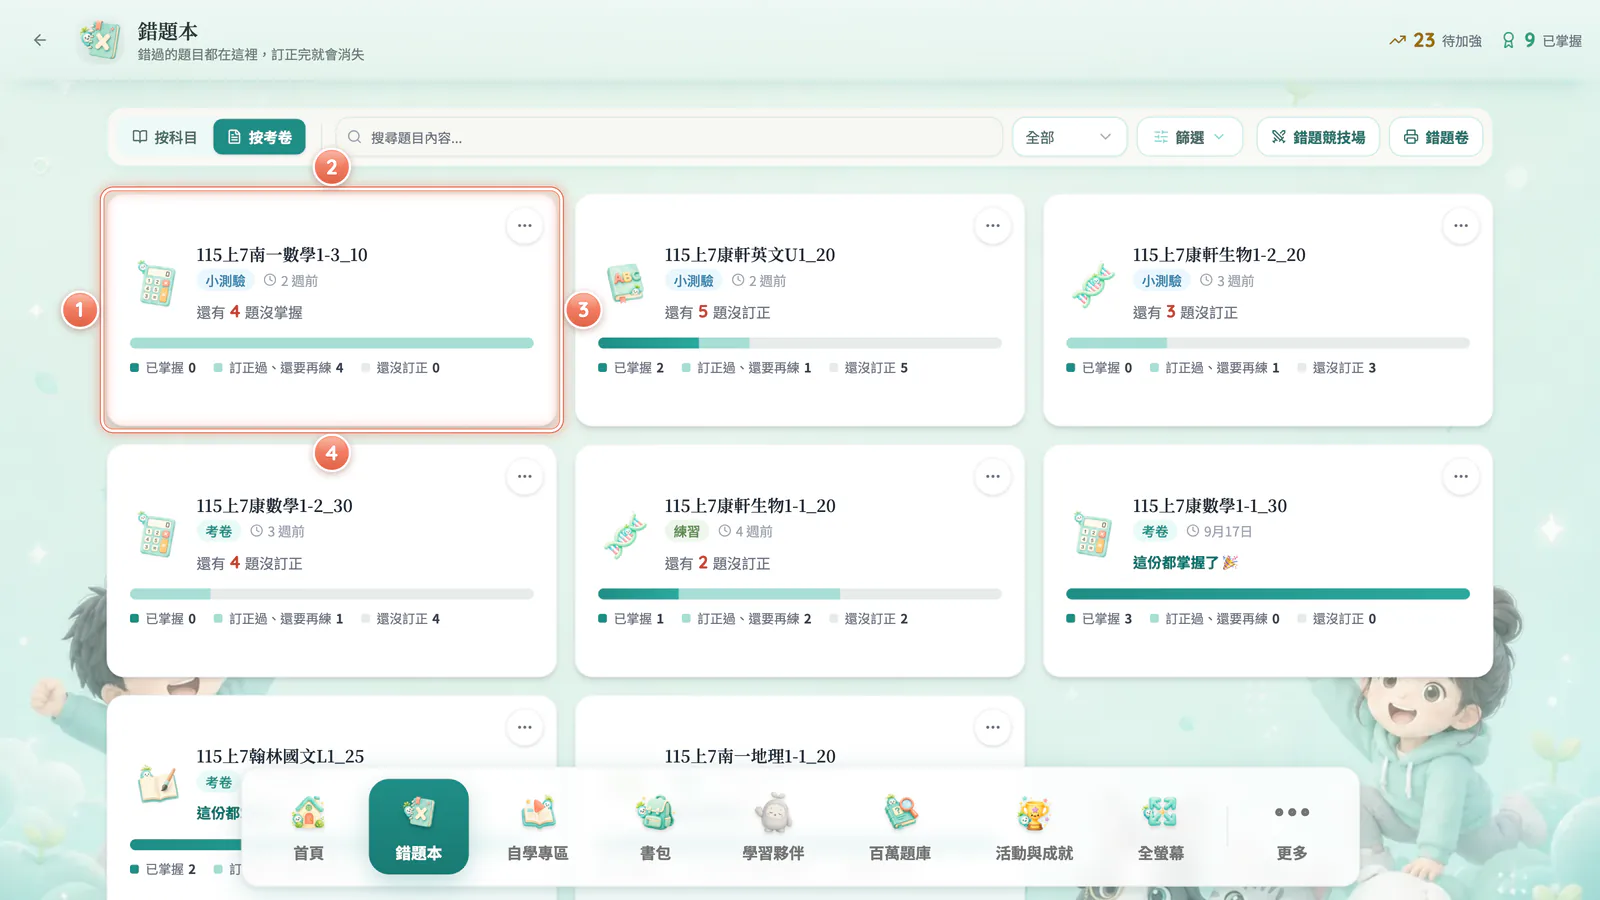Screen dimensions: 1600x900
Task: Click progress bar of 115上7康軒英文U1_20
Action: tap(800, 343)
